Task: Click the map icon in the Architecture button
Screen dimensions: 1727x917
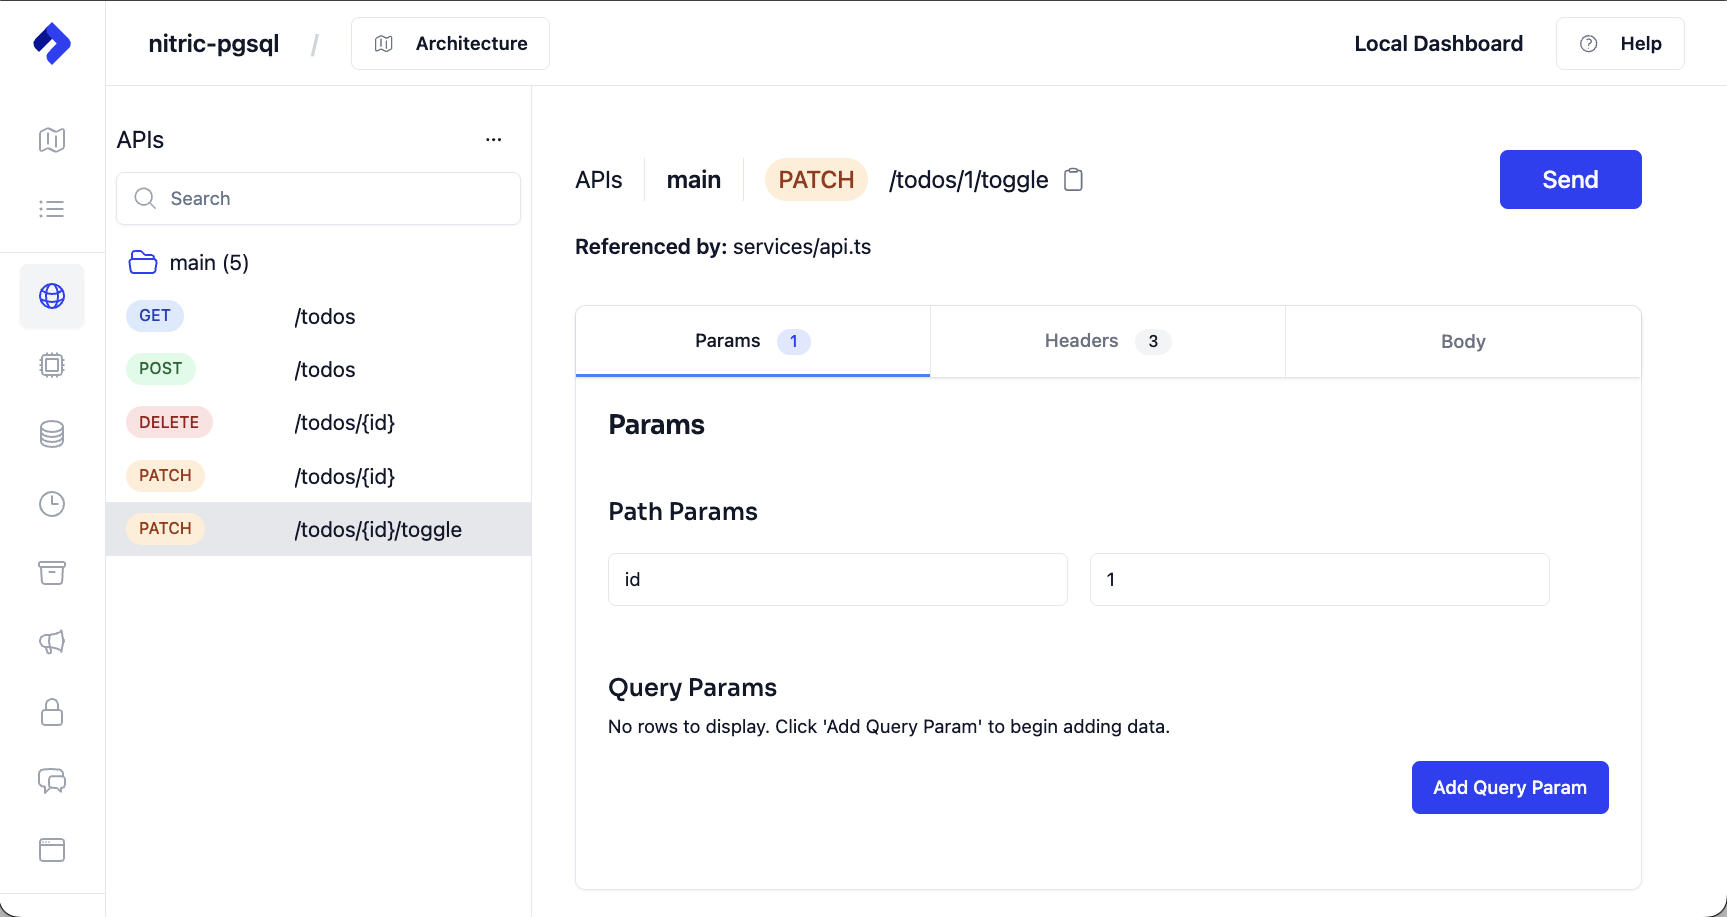Action: point(384,44)
